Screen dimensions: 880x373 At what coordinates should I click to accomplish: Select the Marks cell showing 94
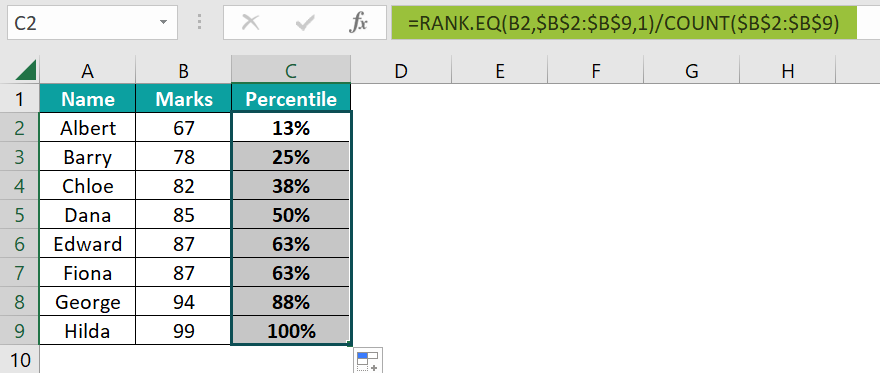tap(184, 302)
